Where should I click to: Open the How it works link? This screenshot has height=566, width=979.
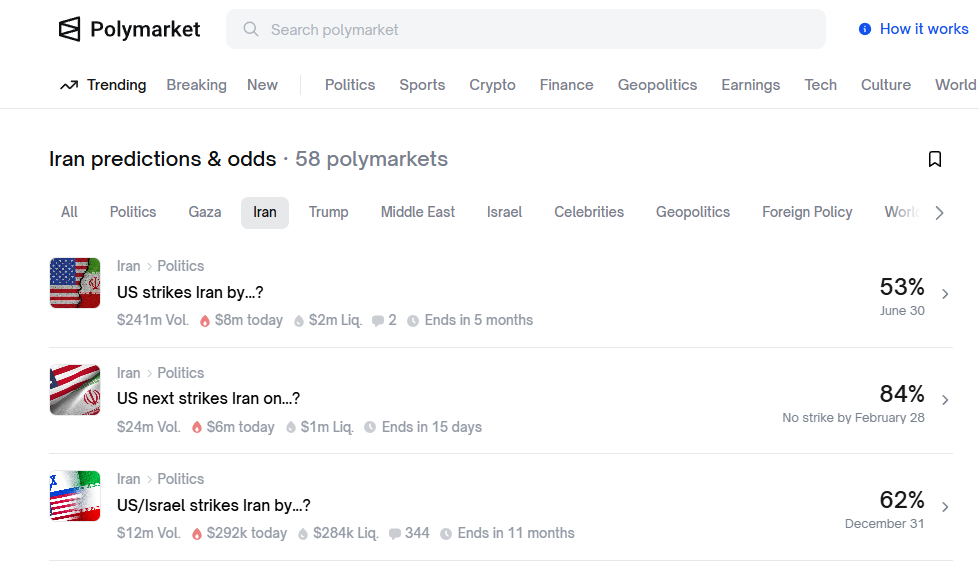coord(923,29)
